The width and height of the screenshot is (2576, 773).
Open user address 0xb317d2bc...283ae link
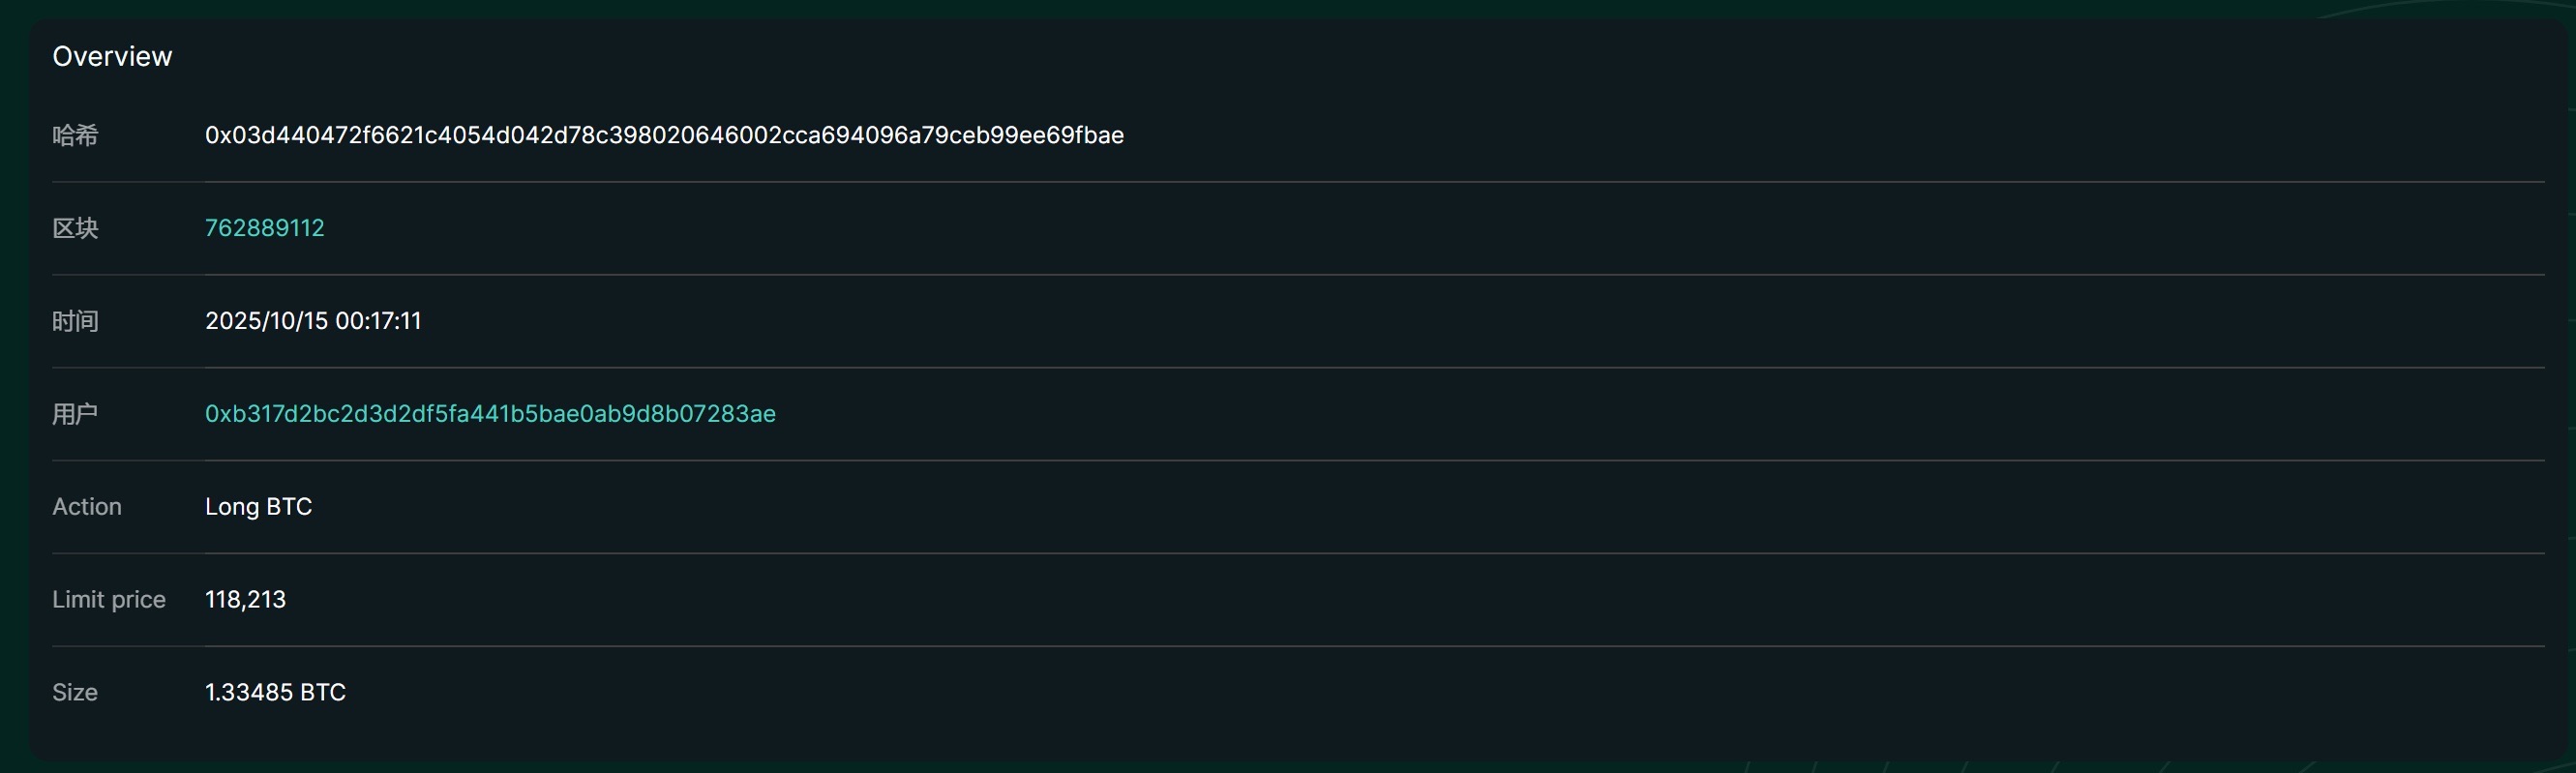[x=490, y=414]
